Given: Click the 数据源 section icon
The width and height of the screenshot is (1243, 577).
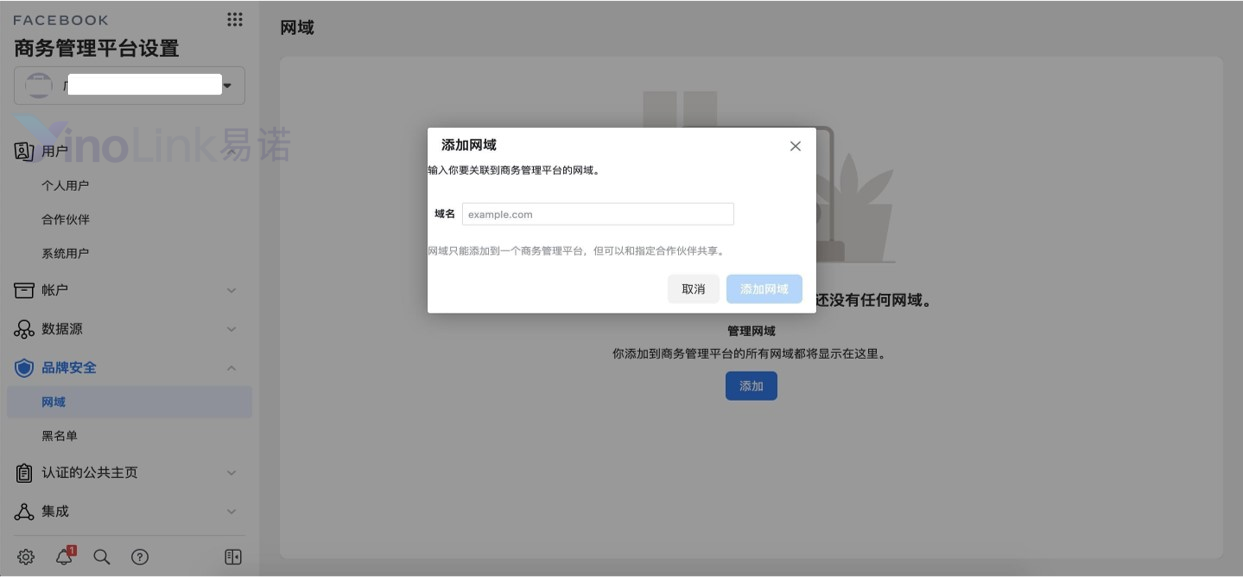Looking at the screenshot, I should coord(24,329).
